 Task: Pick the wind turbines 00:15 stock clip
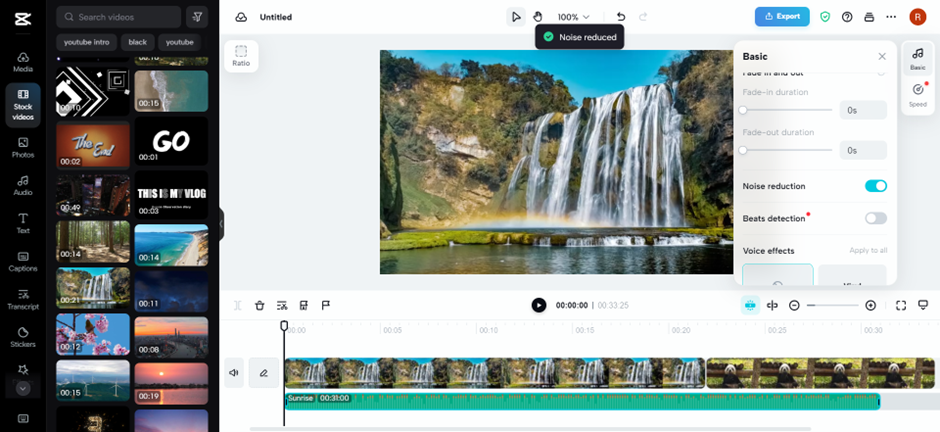pos(93,380)
